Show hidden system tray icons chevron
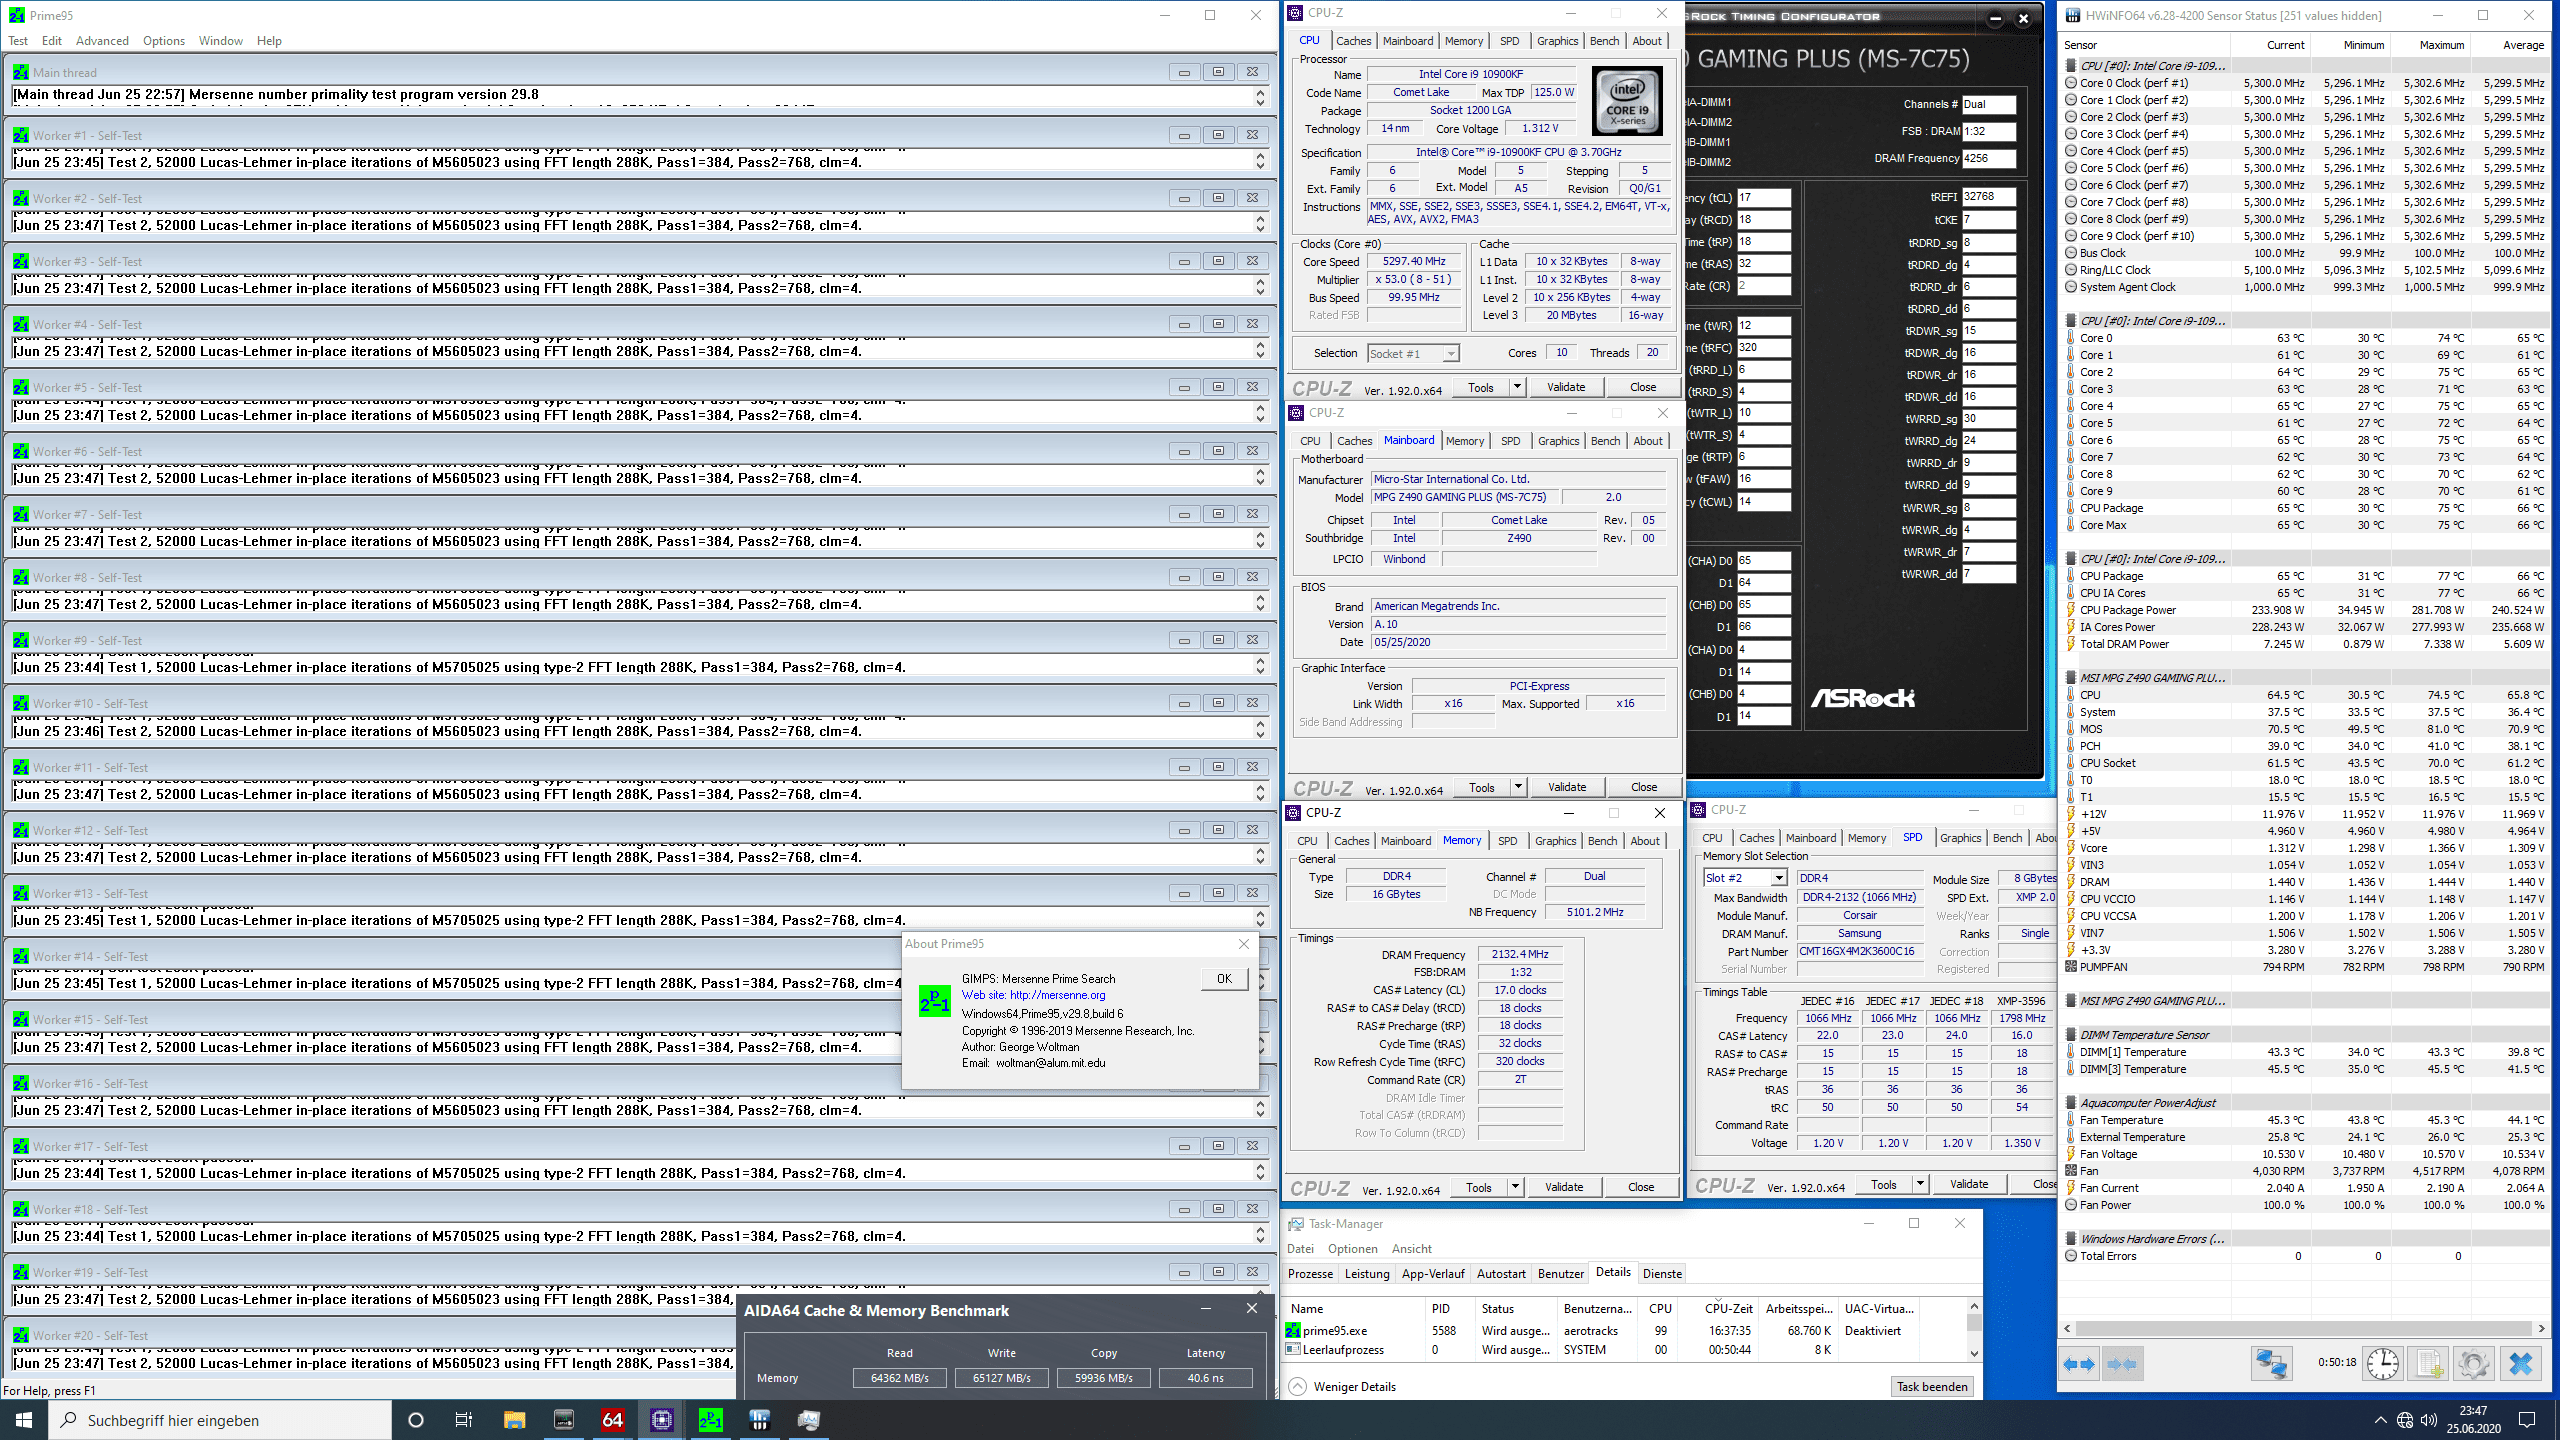Image resolution: width=2560 pixels, height=1440 pixels. (2380, 1420)
